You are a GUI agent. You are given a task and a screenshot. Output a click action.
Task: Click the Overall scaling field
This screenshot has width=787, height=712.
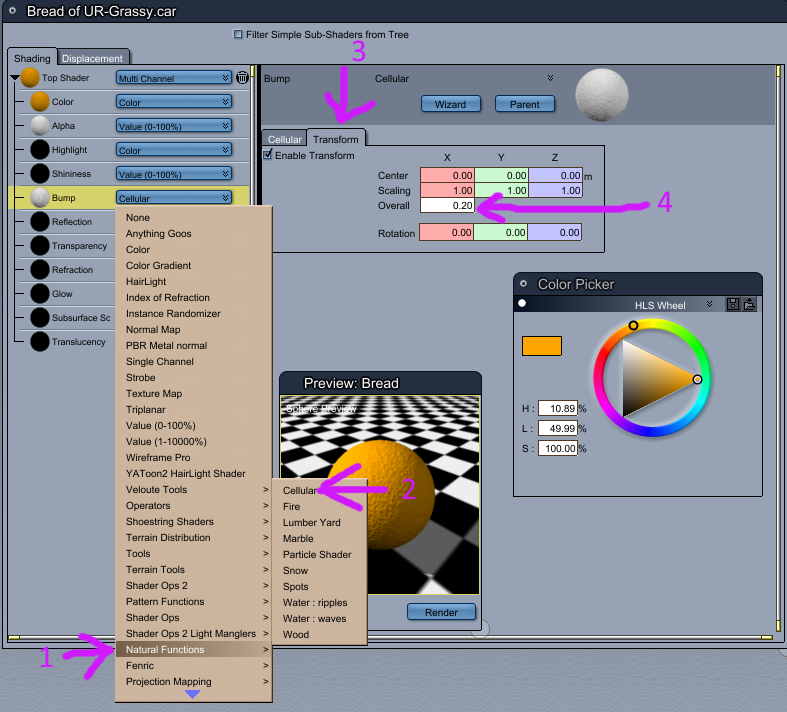click(447, 205)
